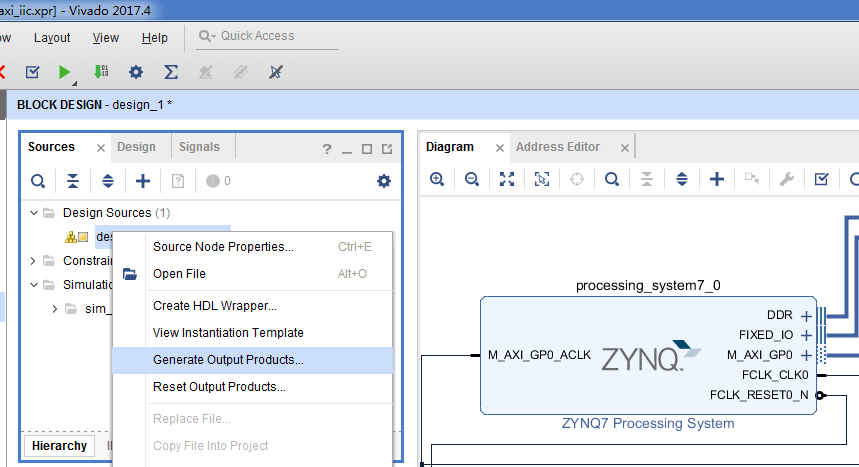859x467 pixels.
Task: Click the crossed-out pin toolbar icon
Action: point(276,72)
